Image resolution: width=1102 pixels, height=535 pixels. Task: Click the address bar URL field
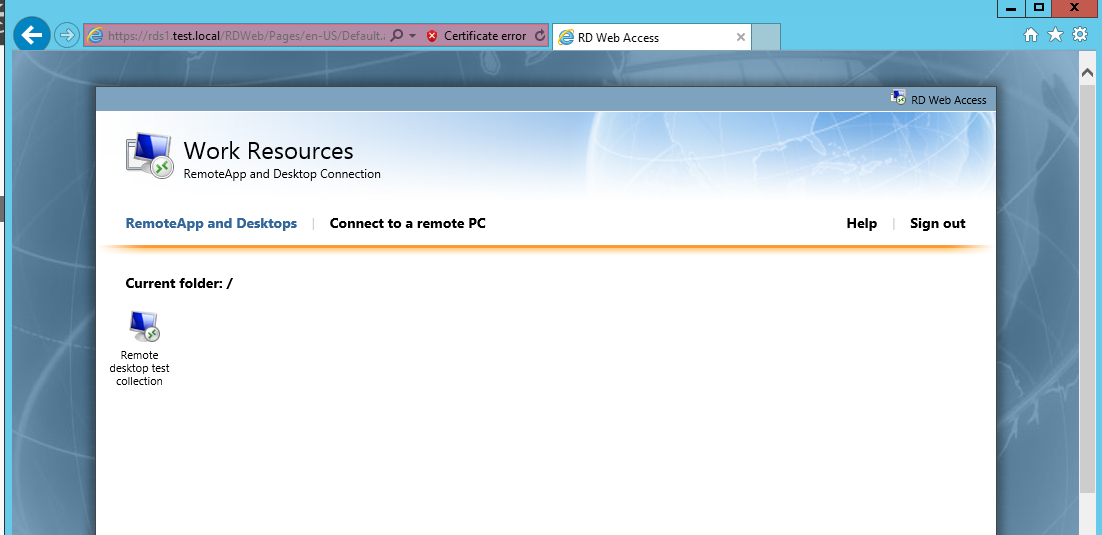(246, 35)
